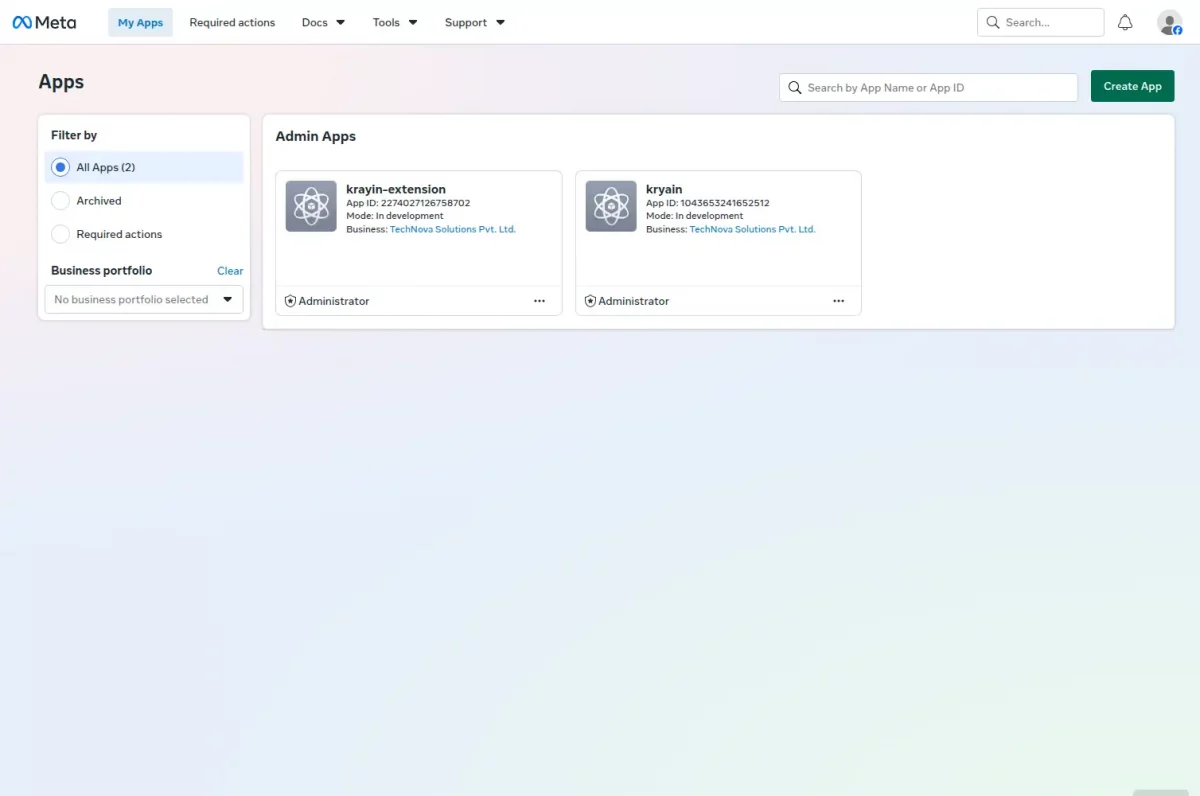Expand the Docs menu

coord(323,22)
